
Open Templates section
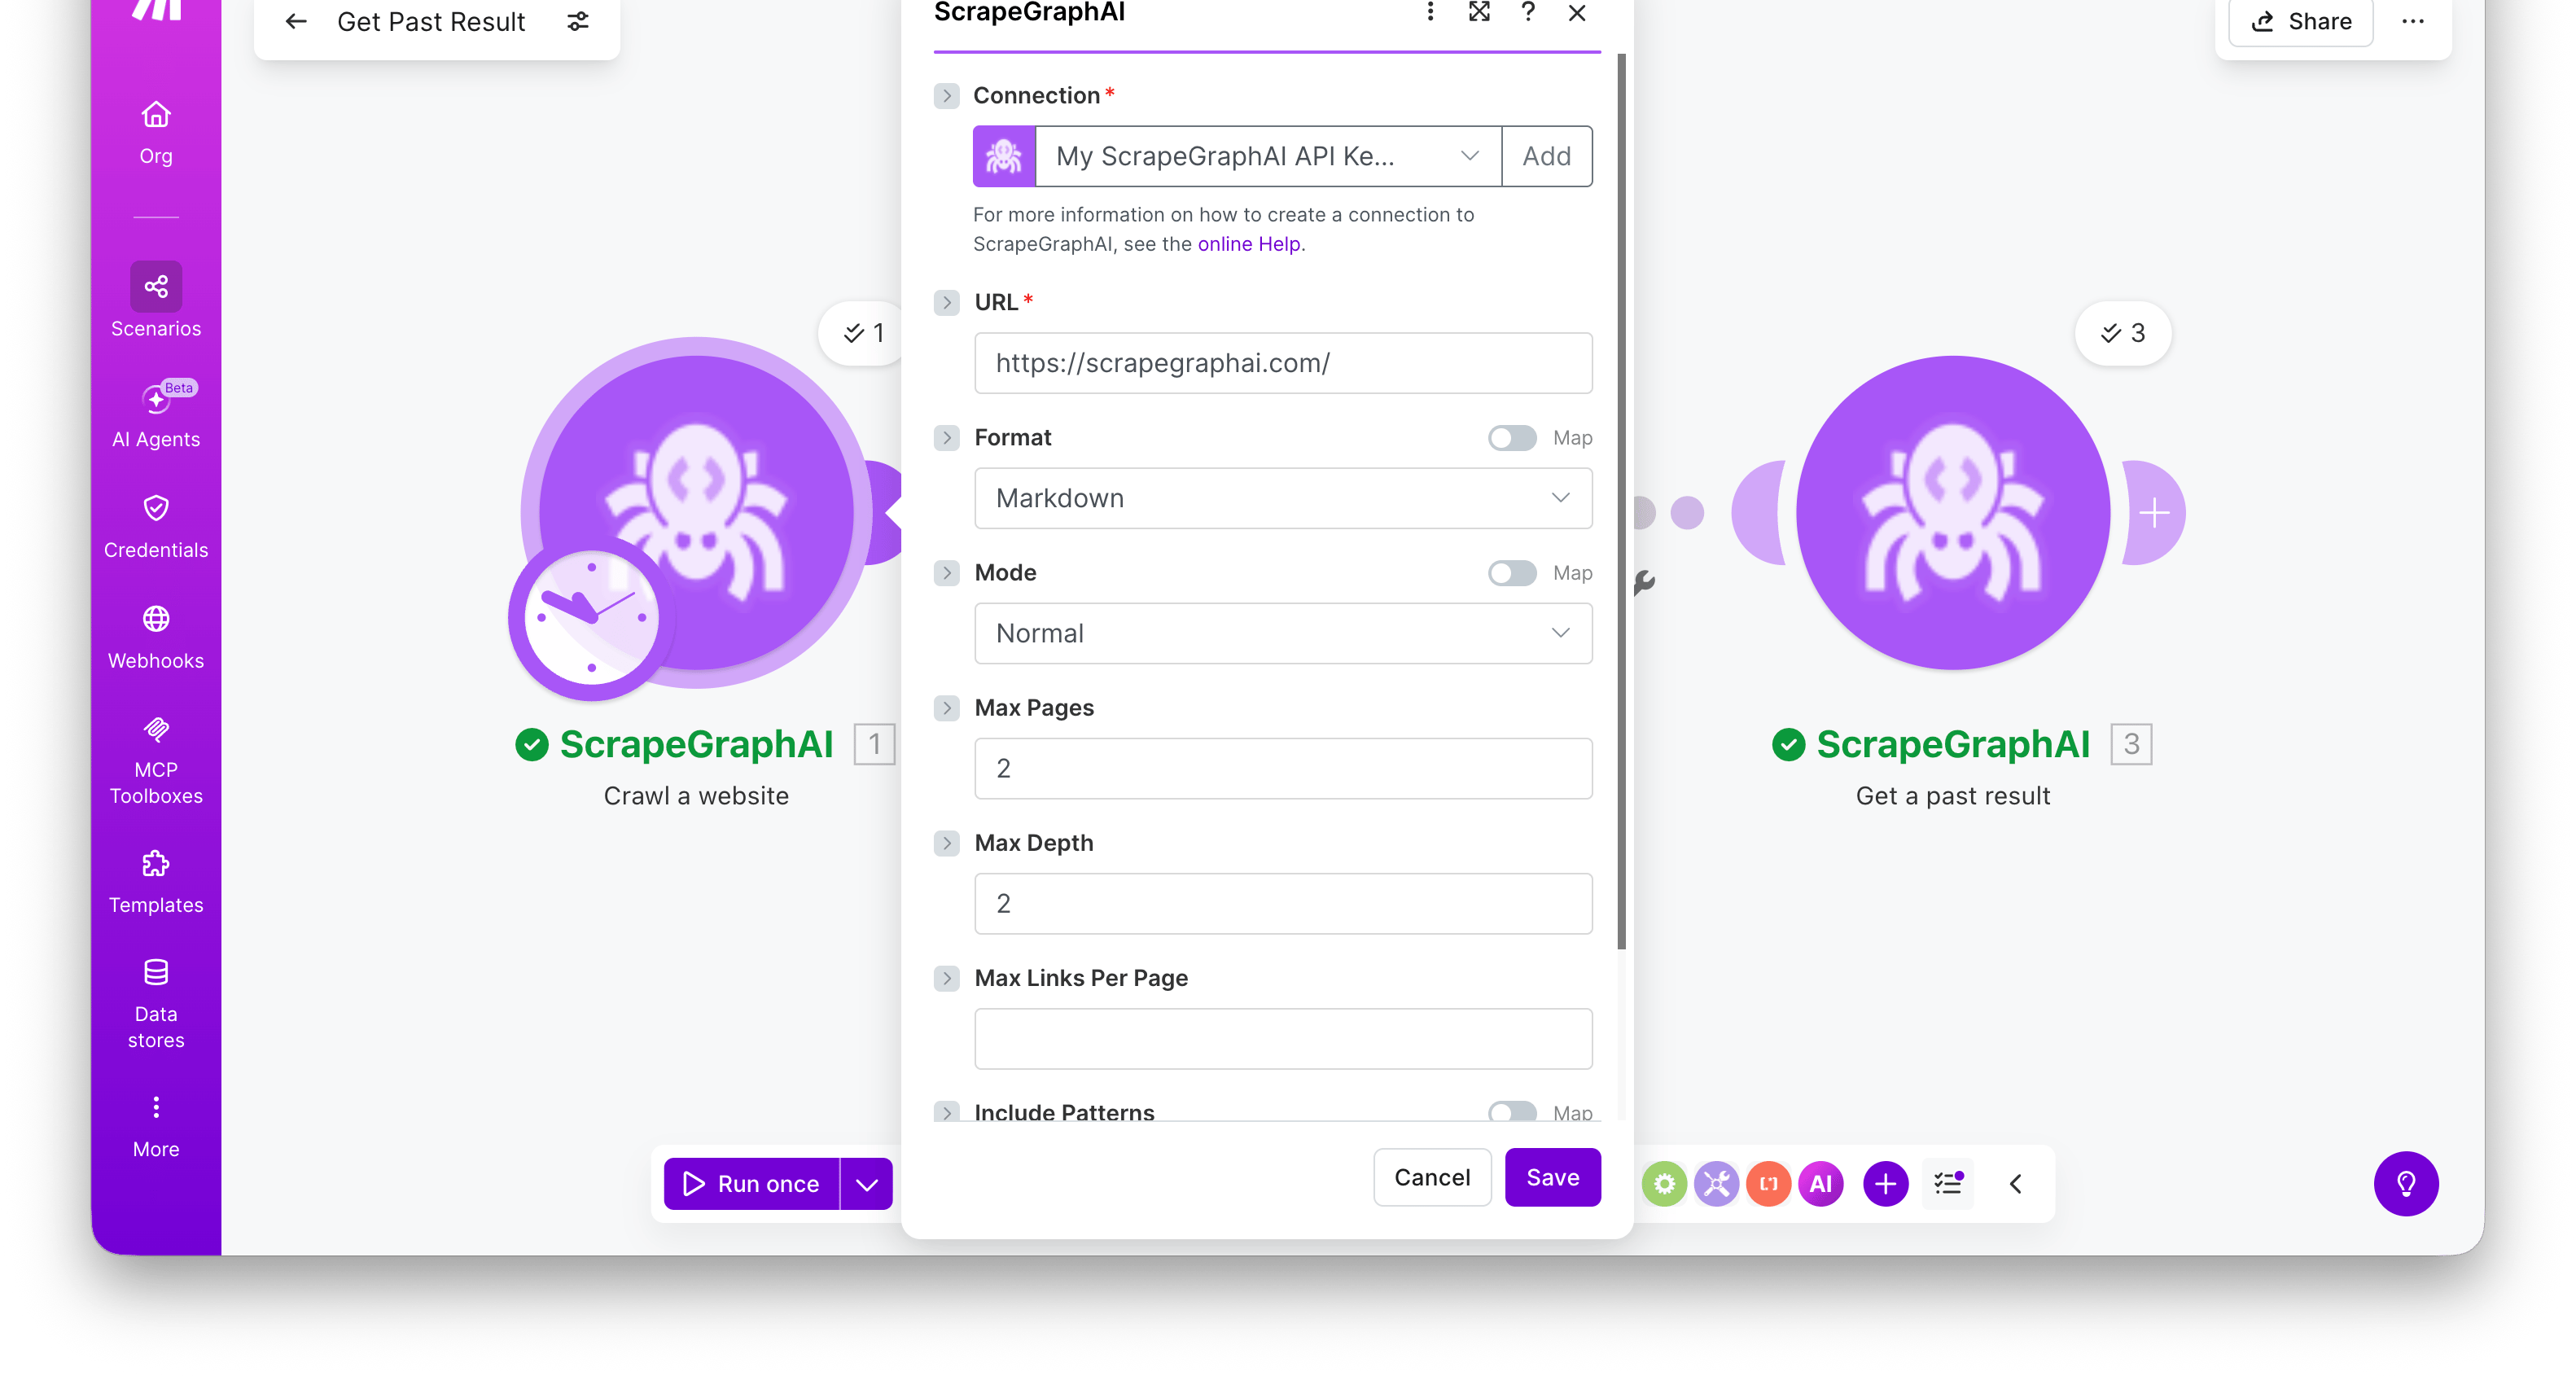point(156,881)
